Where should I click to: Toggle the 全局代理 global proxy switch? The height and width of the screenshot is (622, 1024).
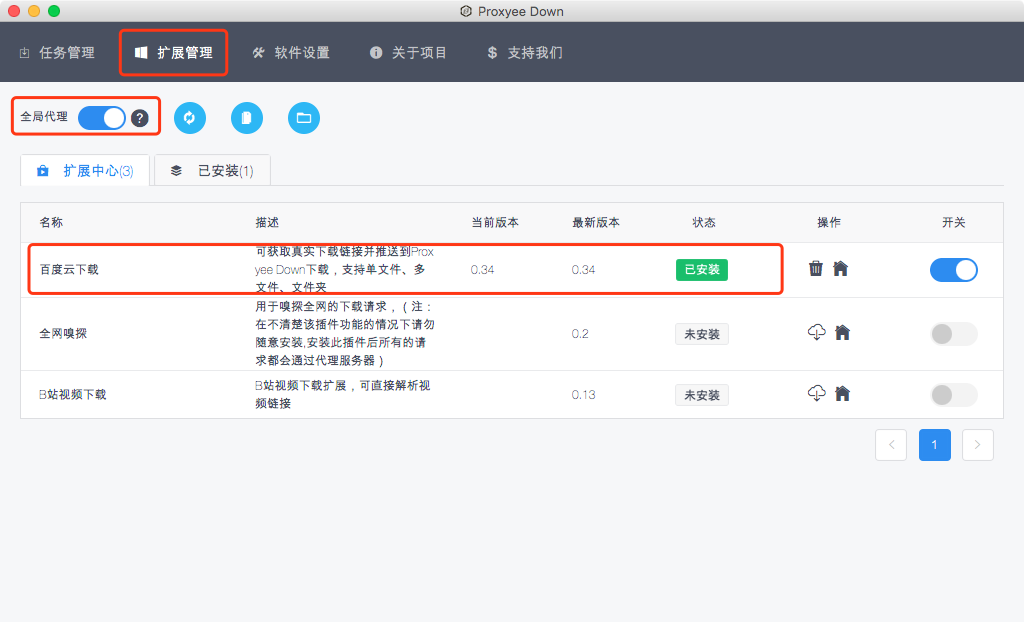click(x=102, y=118)
